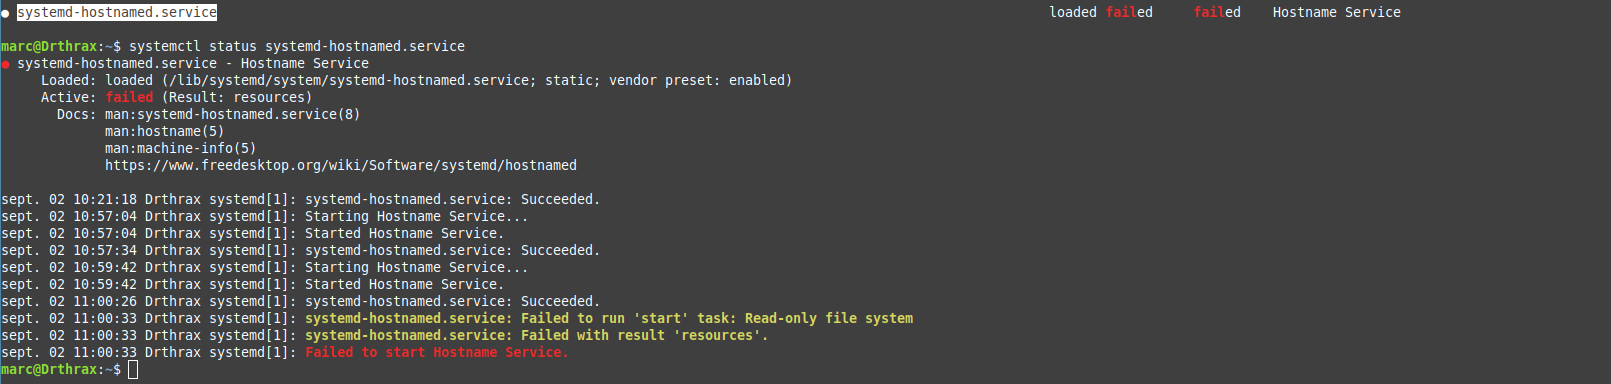The width and height of the screenshot is (1611, 384).
Task: Click the man:machine-info(5) docs entry
Action: tap(180, 149)
